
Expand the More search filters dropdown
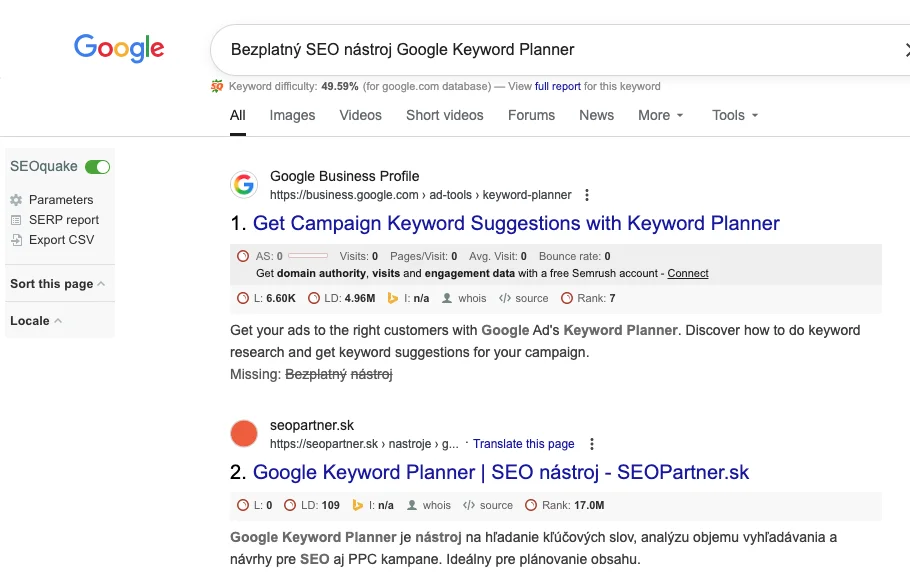(x=660, y=115)
